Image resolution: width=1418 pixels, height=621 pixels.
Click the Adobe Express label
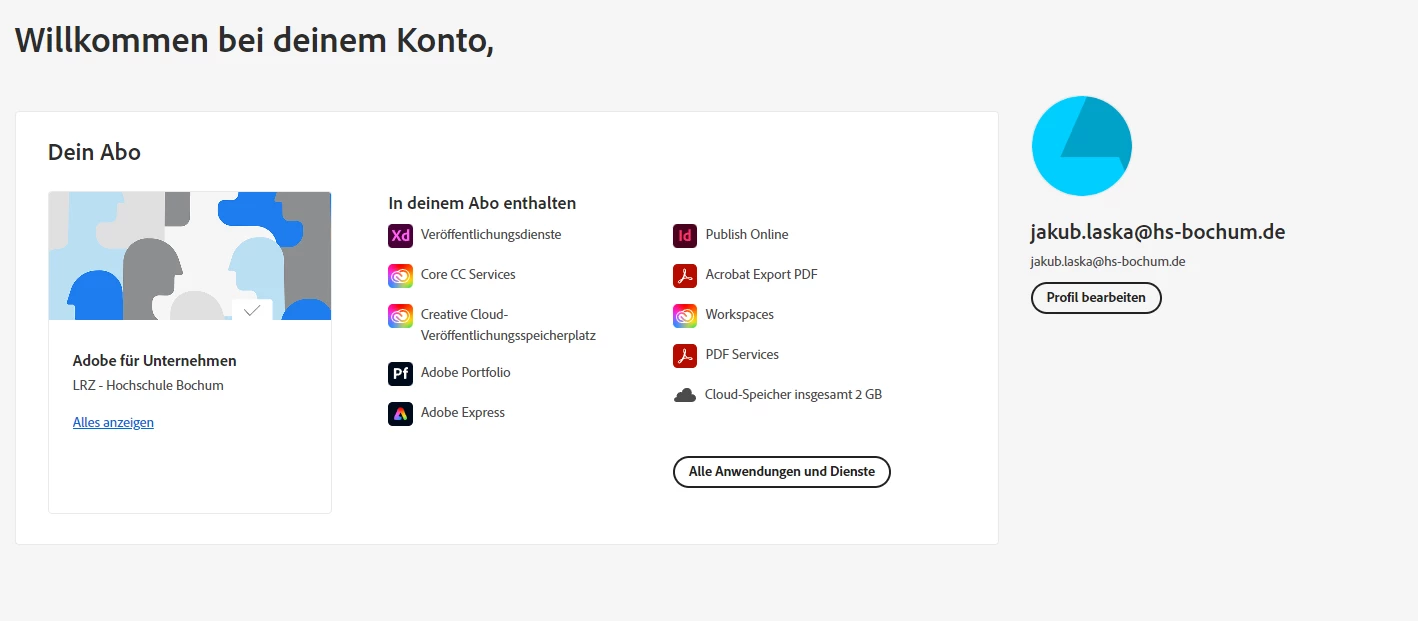pyautogui.click(x=463, y=413)
